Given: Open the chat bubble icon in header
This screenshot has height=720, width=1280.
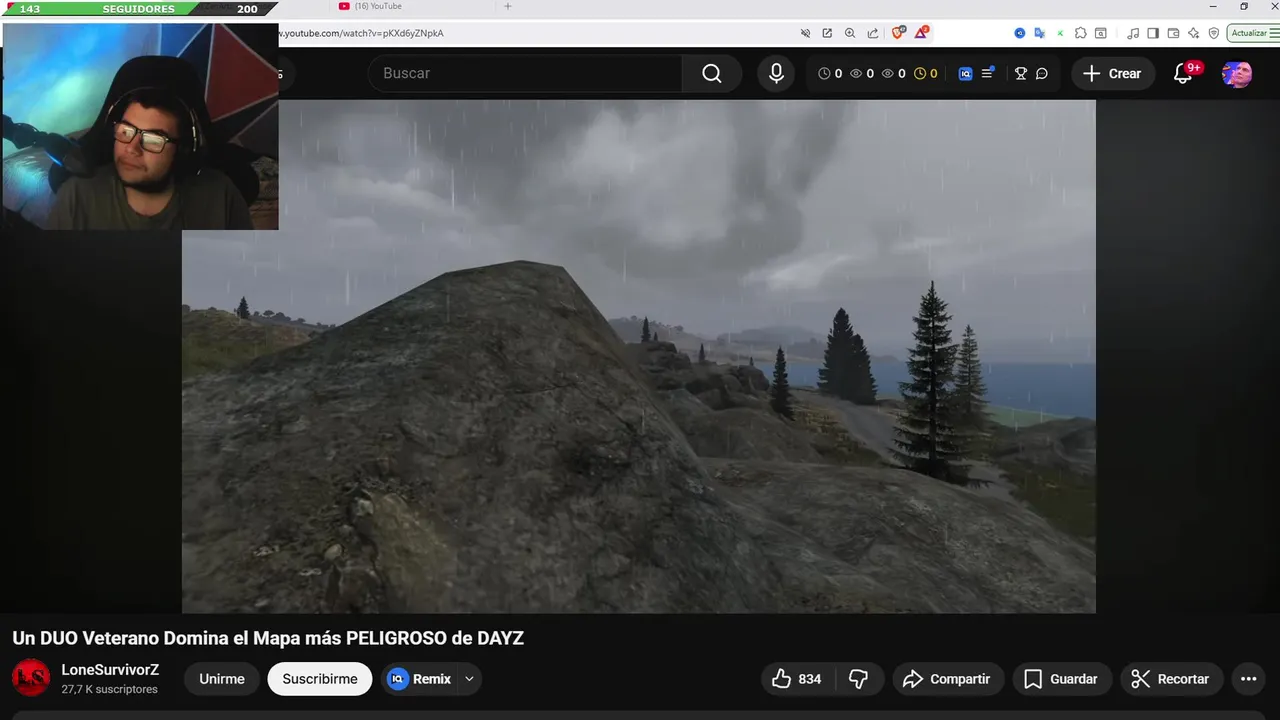Looking at the screenshot, I should 1042,73.
